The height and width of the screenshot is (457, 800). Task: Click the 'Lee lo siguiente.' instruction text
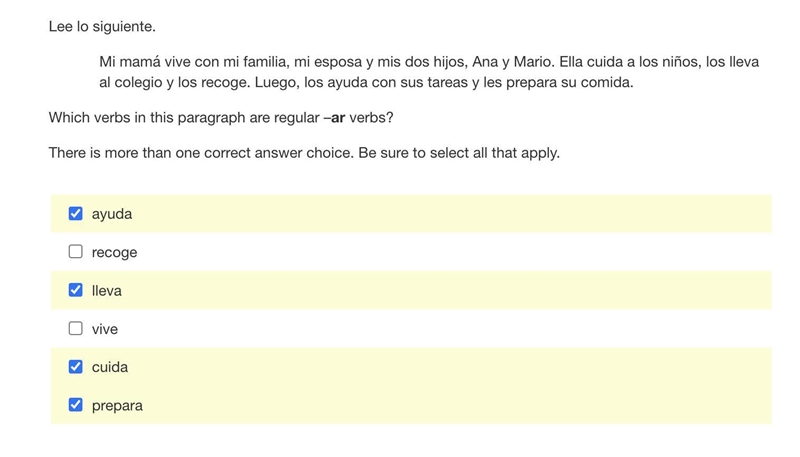[102, 27]
